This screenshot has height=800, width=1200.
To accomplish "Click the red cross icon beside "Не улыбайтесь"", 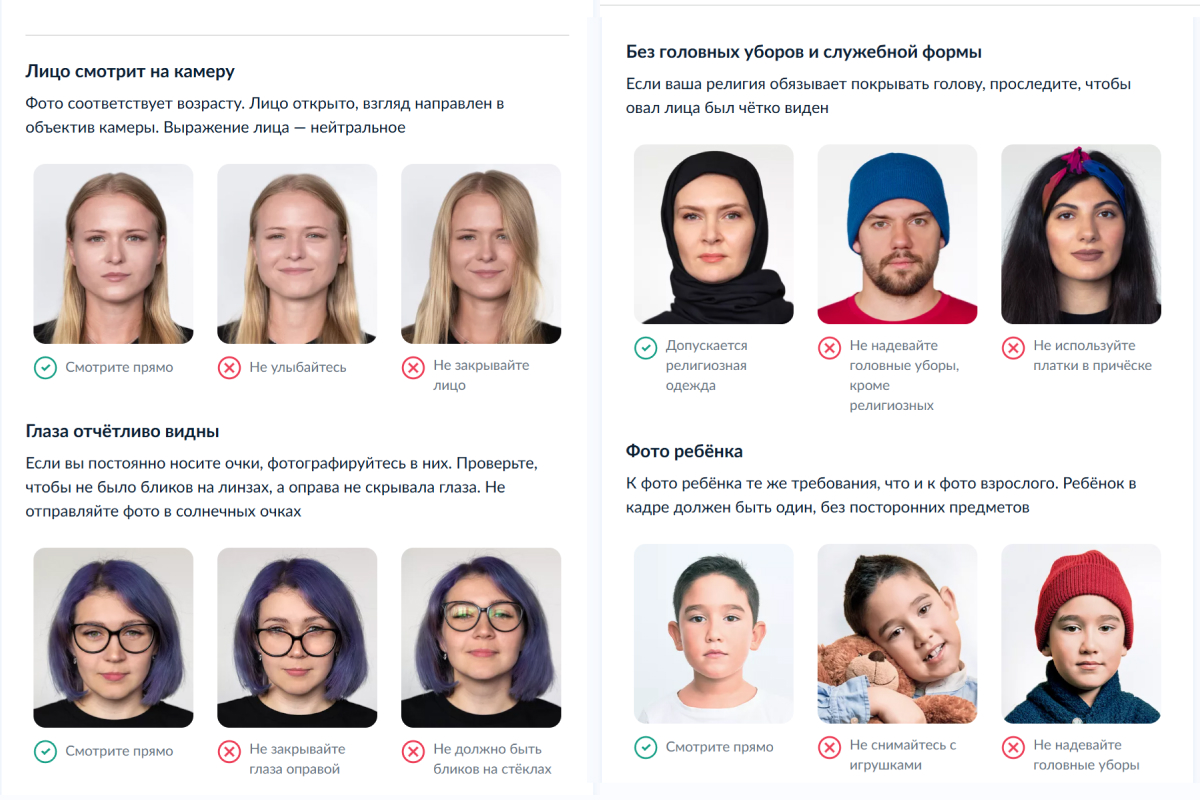I will tap(229, 368).
